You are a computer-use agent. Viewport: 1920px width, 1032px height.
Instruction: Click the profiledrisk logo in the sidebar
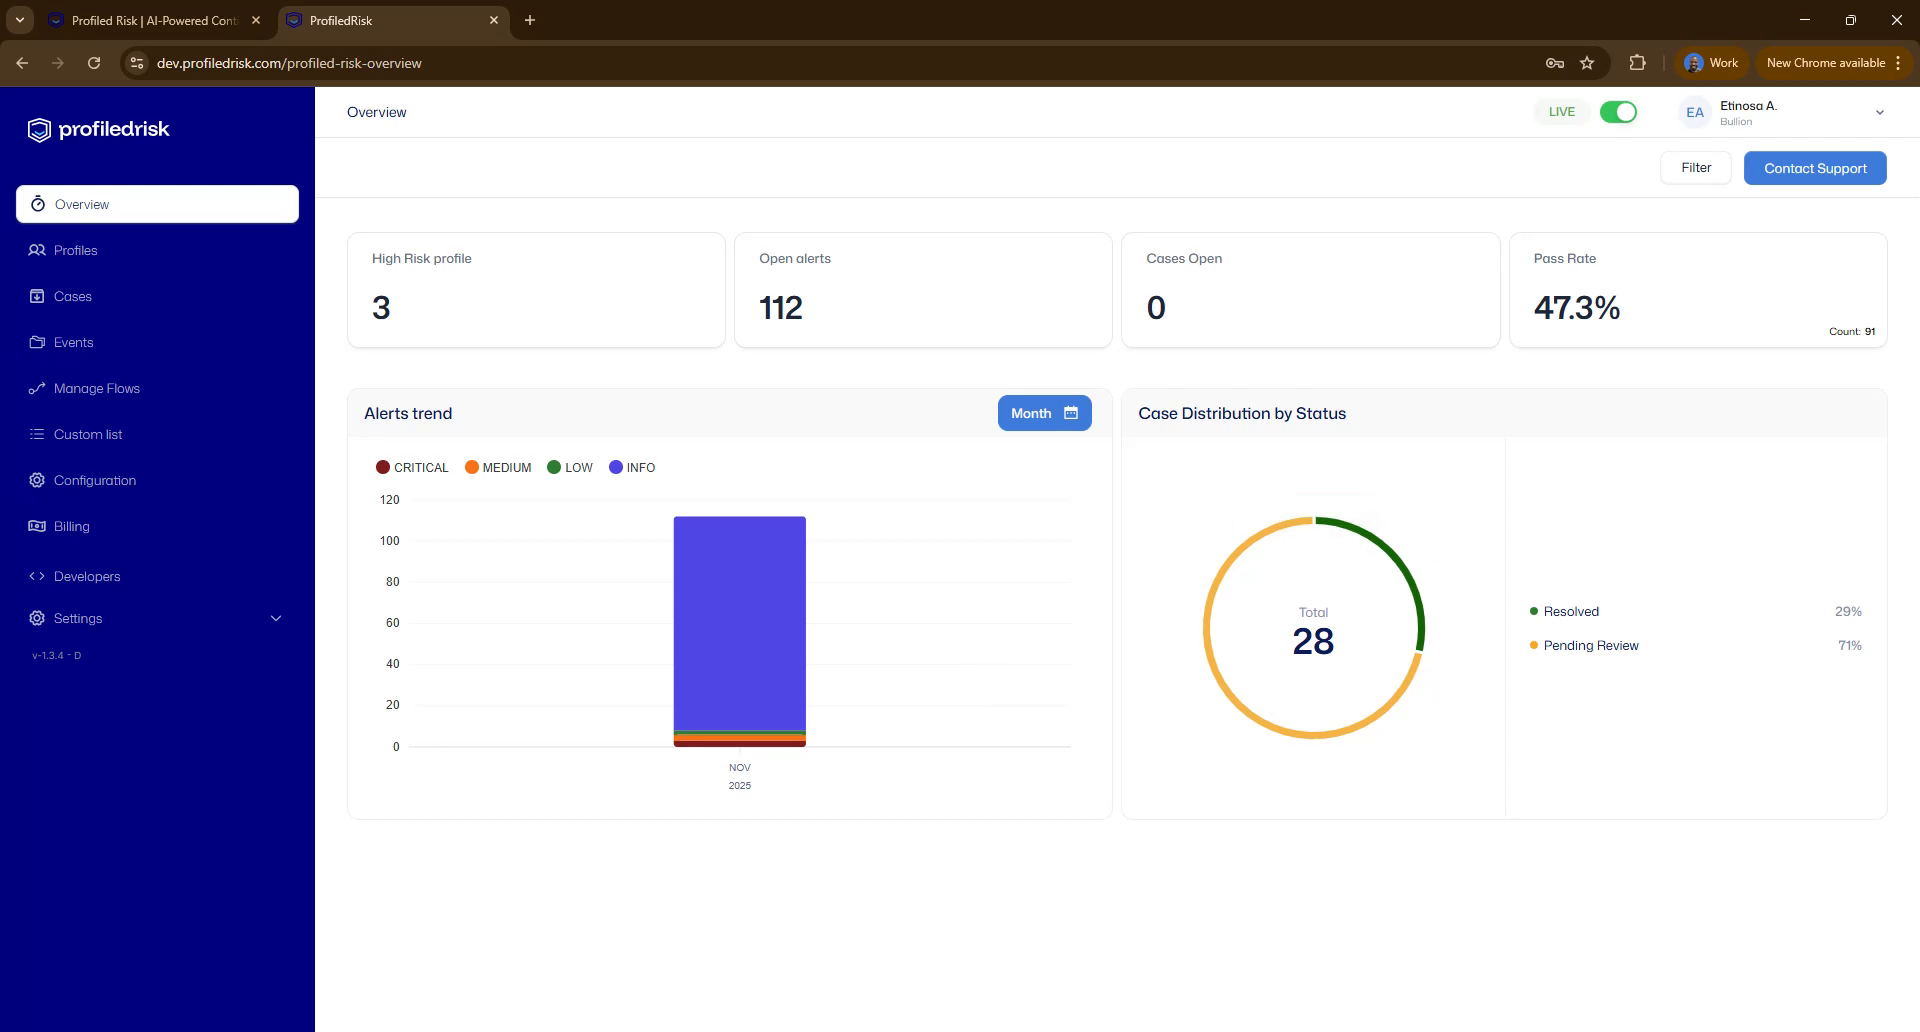(98, 129)
